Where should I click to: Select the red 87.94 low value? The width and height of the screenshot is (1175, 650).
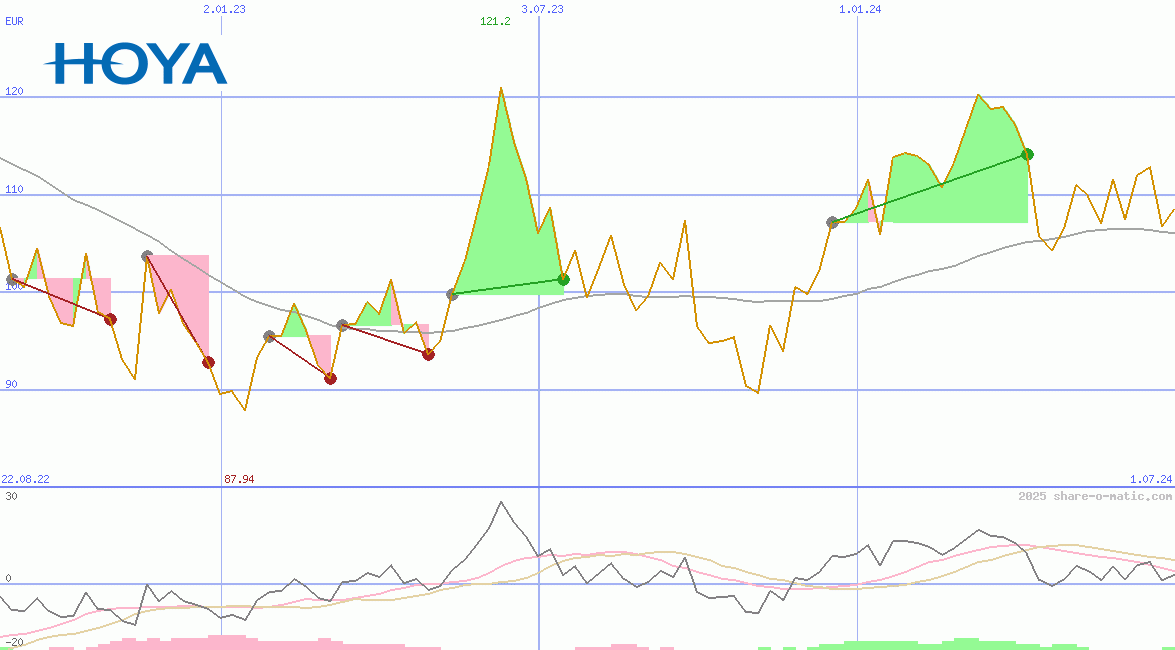tap(239, 479)
